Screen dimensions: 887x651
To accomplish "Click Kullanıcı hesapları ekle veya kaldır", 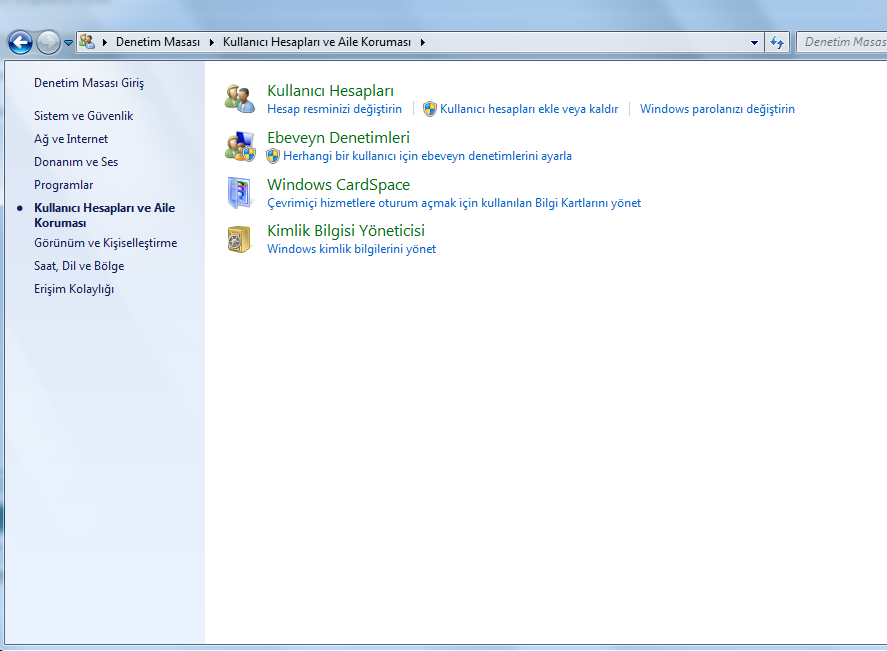I will point(529,109).
